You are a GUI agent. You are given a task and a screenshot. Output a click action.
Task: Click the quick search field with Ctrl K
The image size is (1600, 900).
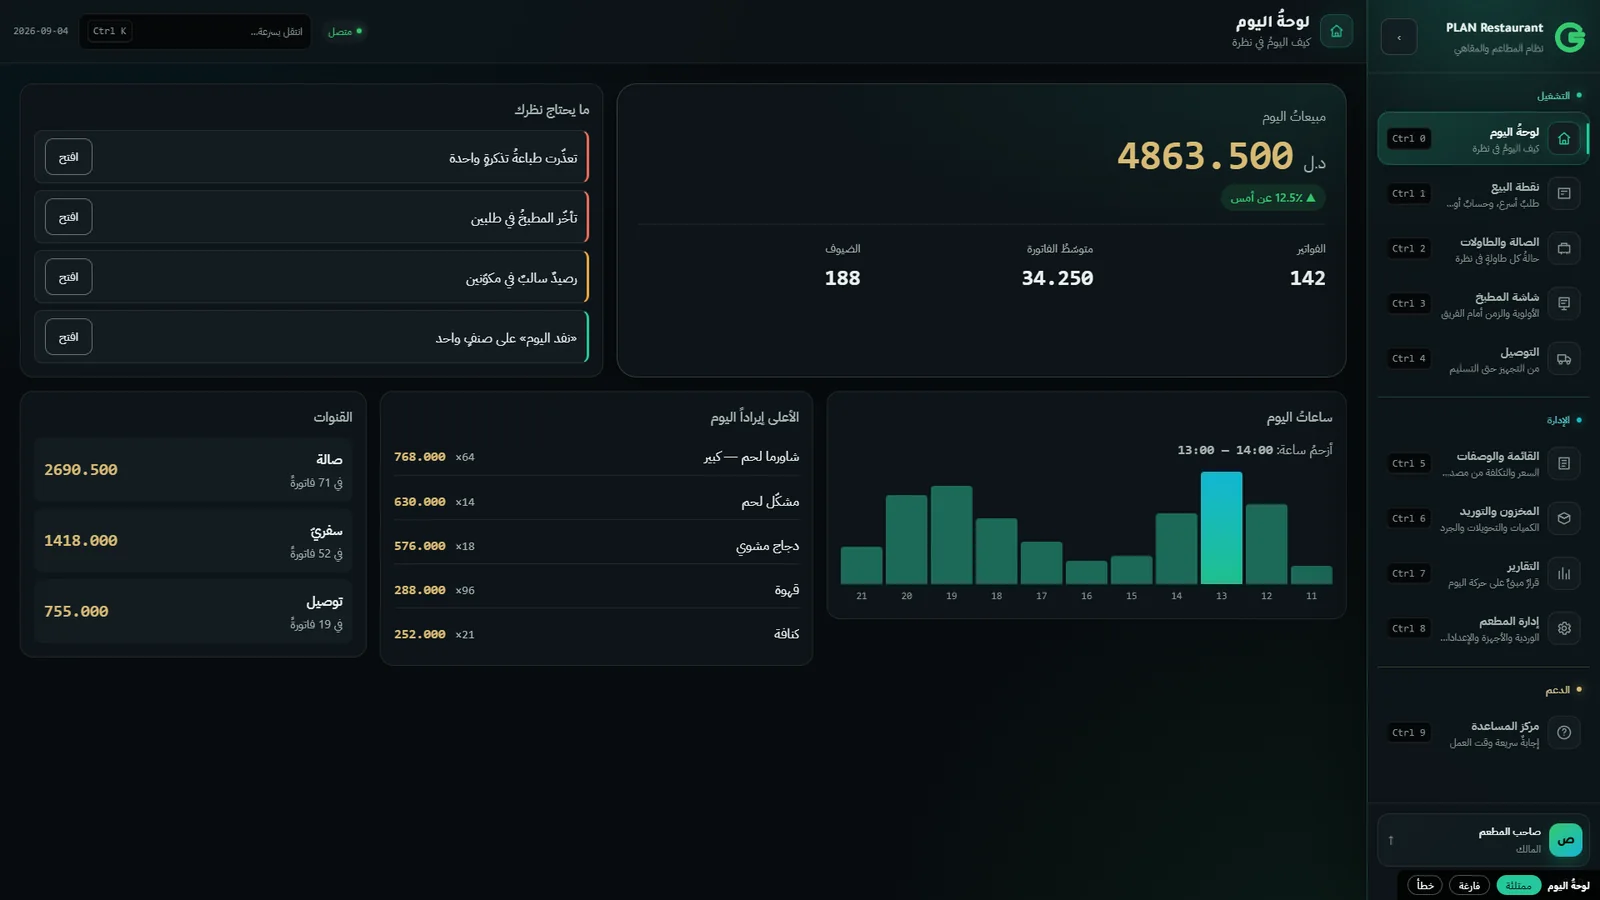point(195,31)
